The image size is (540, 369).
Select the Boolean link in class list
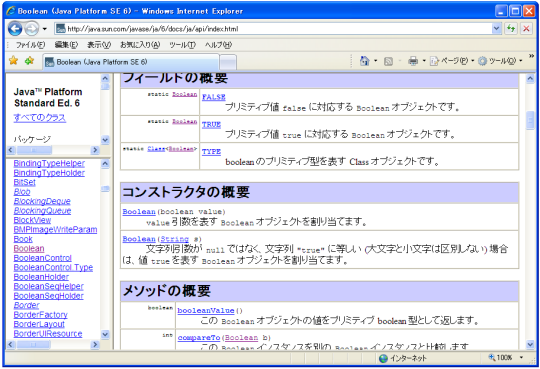[x=29, y=248]
